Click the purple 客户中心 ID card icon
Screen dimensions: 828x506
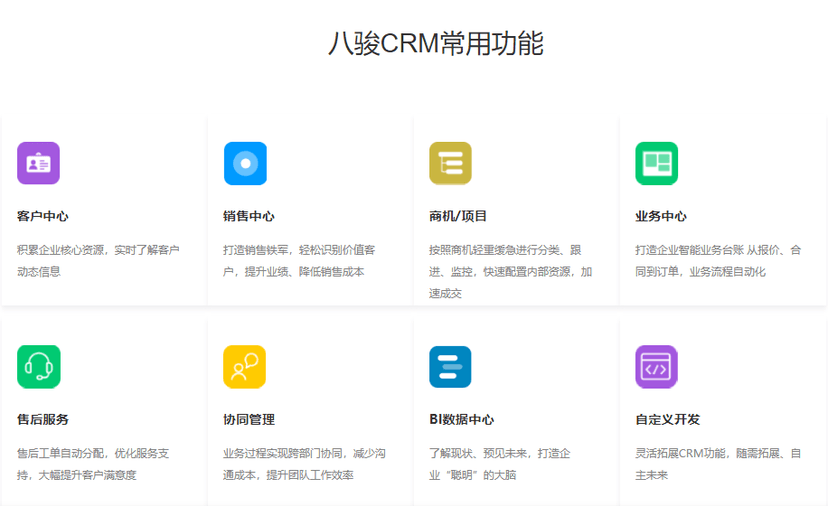[x=39, y=163]
